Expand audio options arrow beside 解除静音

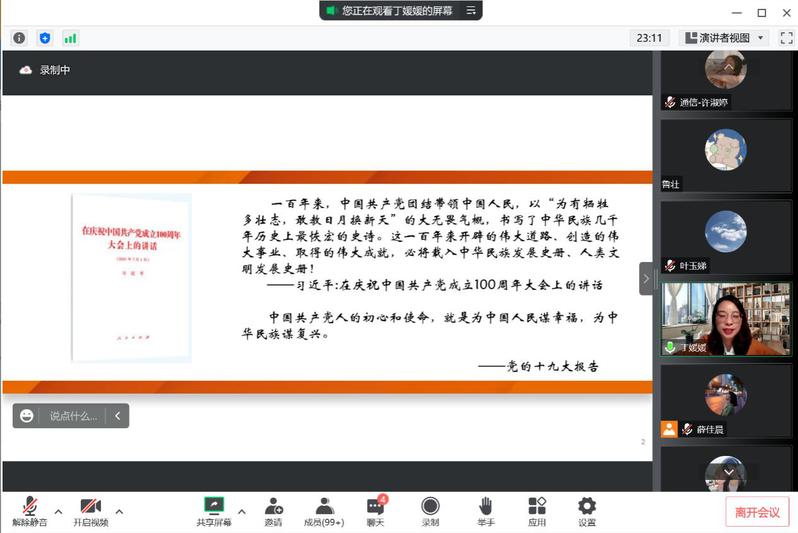(58, 512)
